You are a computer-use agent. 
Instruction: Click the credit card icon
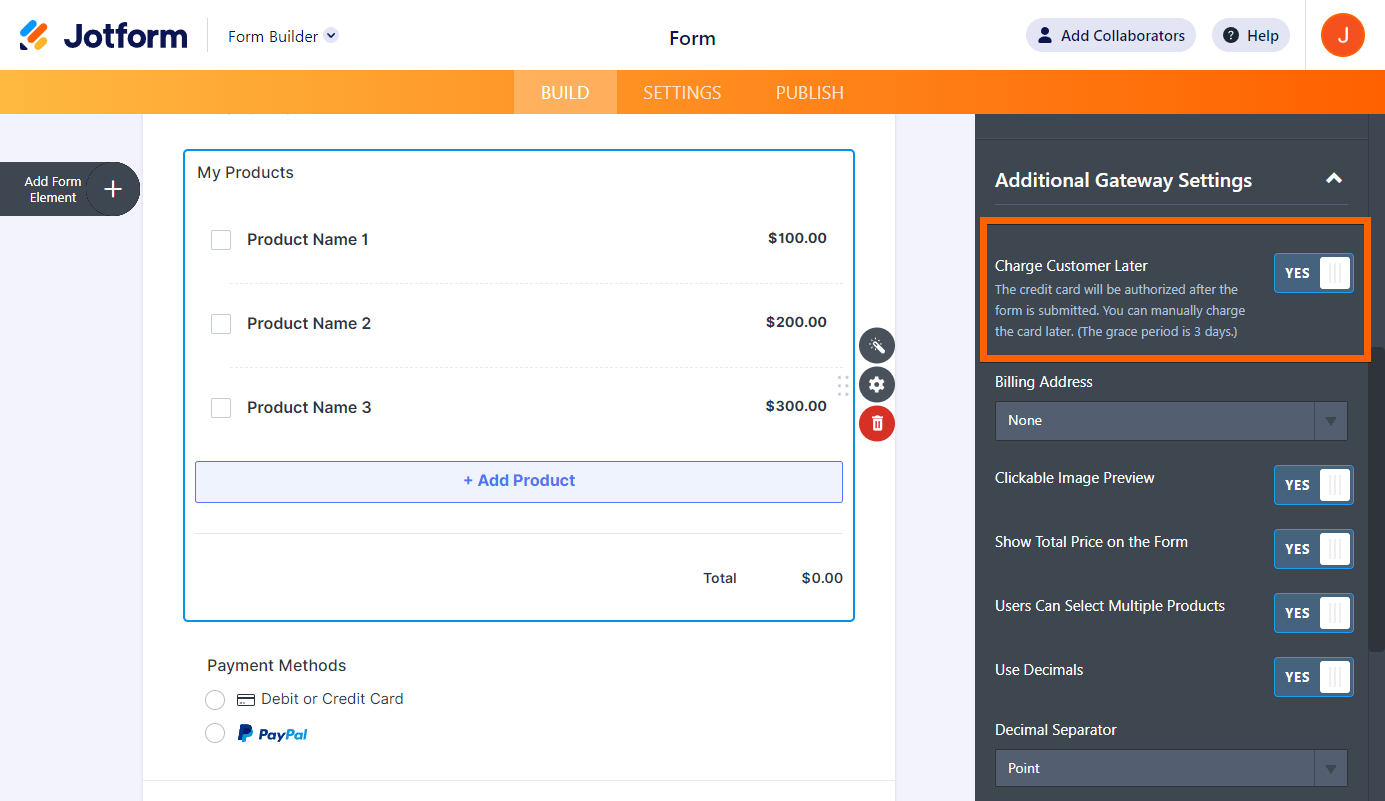(x=246, y=700)
